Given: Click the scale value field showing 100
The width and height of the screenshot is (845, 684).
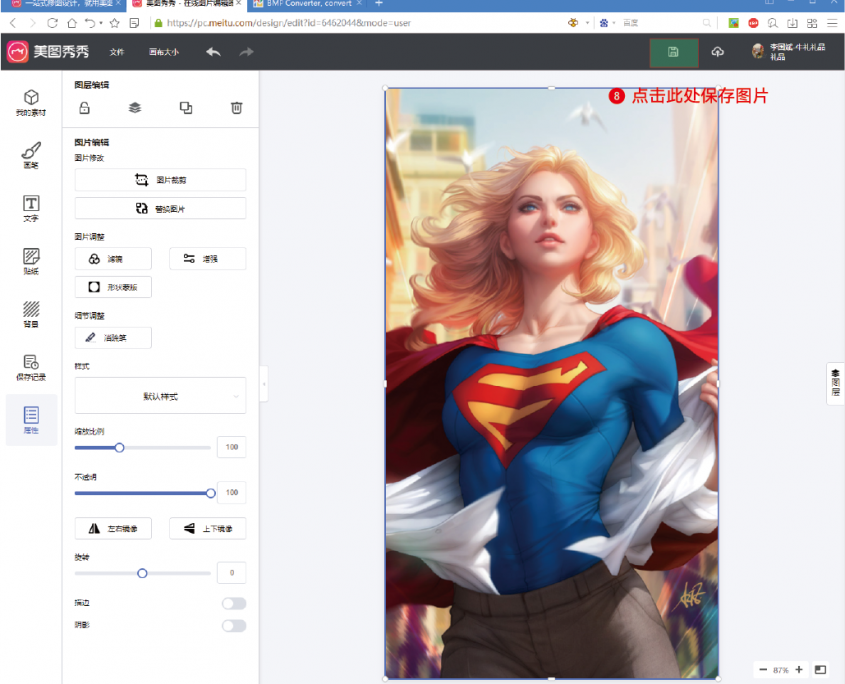Looking at the screenshot, I should (x=232, y=447).
